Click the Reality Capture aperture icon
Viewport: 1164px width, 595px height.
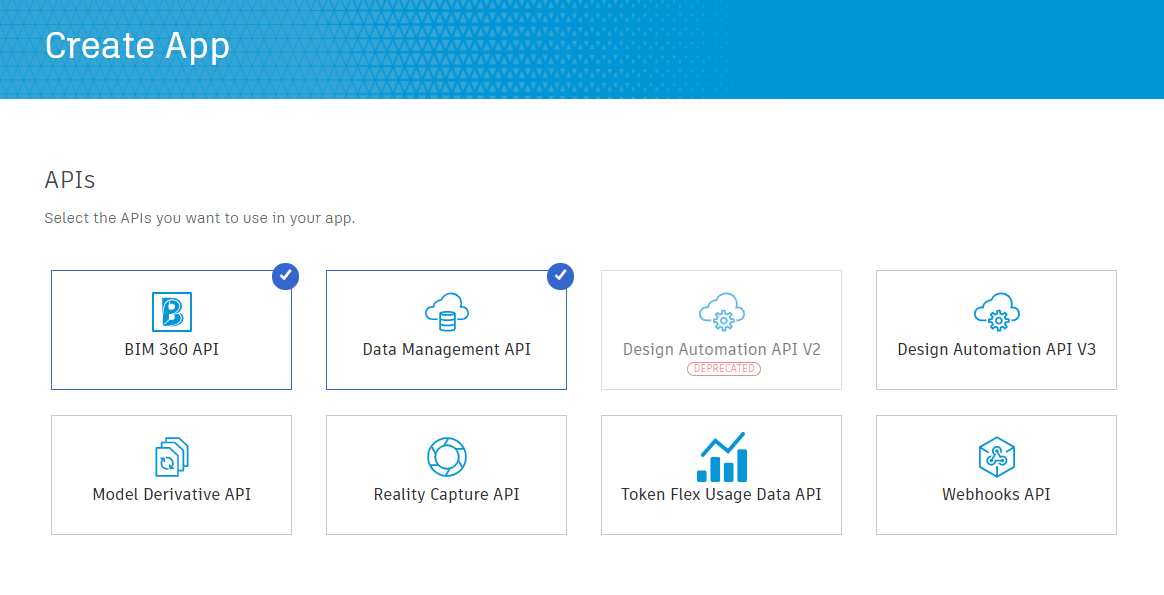pos(446,456)
